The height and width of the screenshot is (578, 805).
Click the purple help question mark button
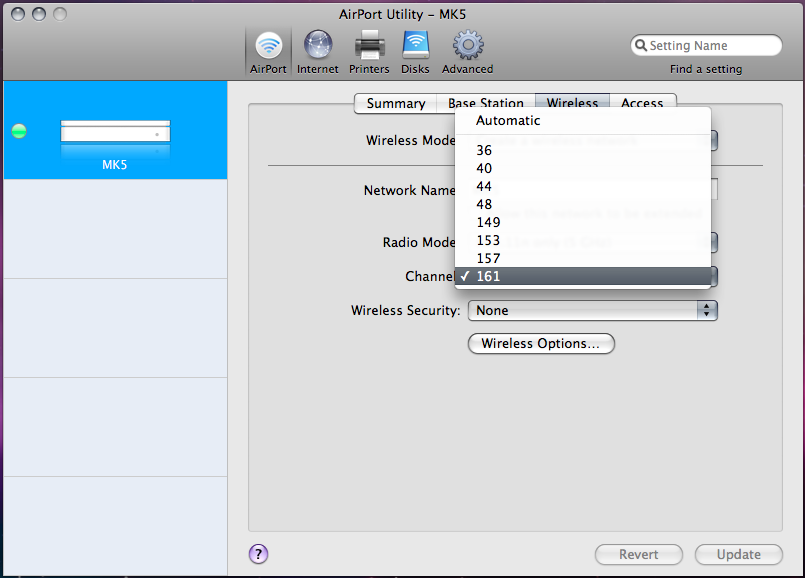tap(258, 554)
